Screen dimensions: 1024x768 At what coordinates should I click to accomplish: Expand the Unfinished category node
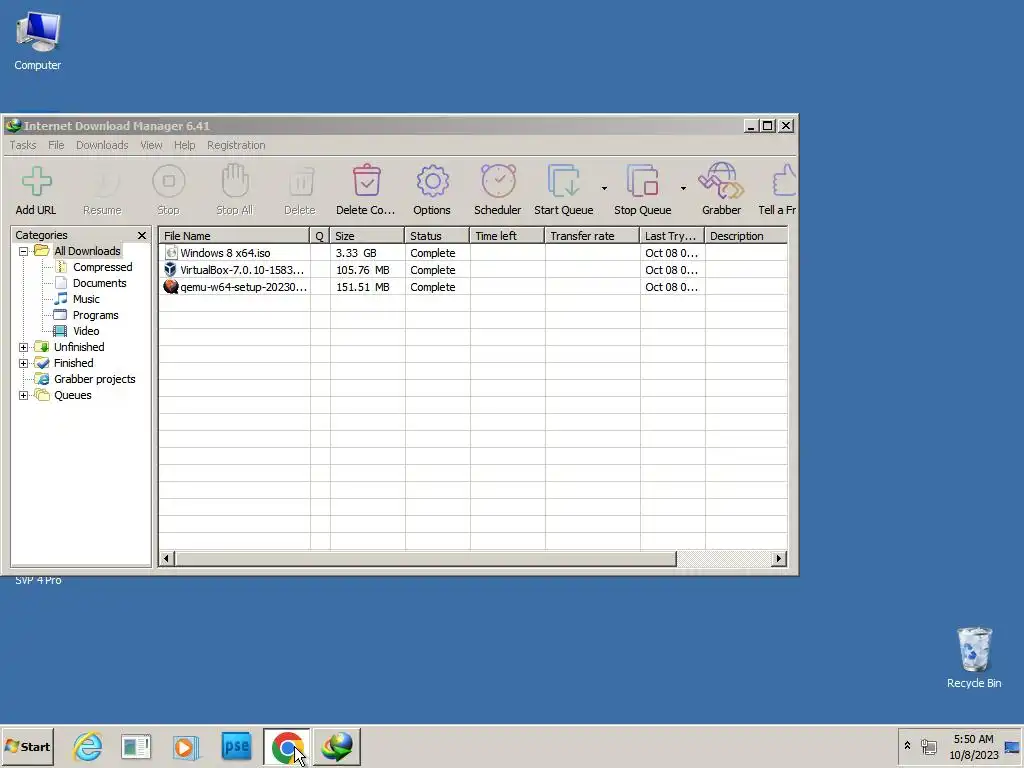[24, 347]
